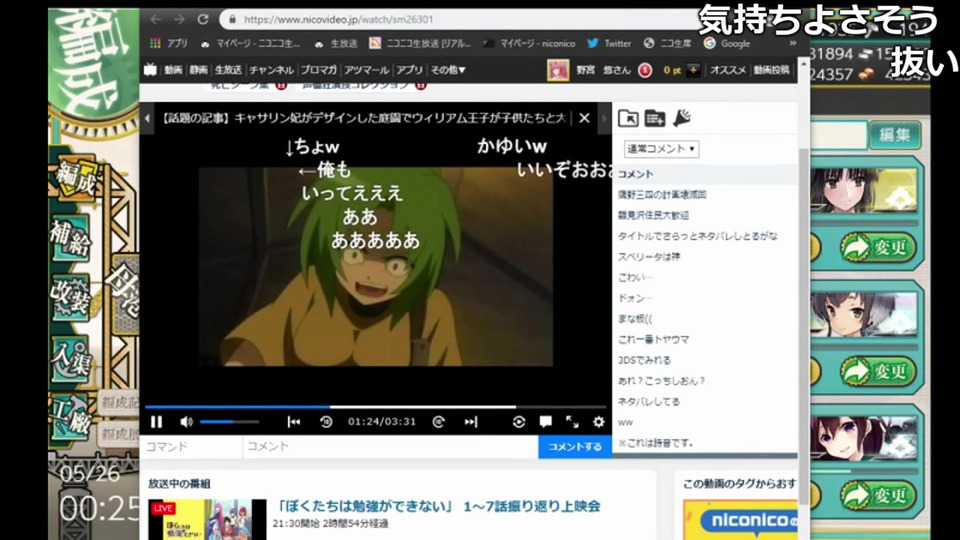Toggle comment display on video
Image resolution: width=960 pixels, height=540 pixels.
coord(546,422)
